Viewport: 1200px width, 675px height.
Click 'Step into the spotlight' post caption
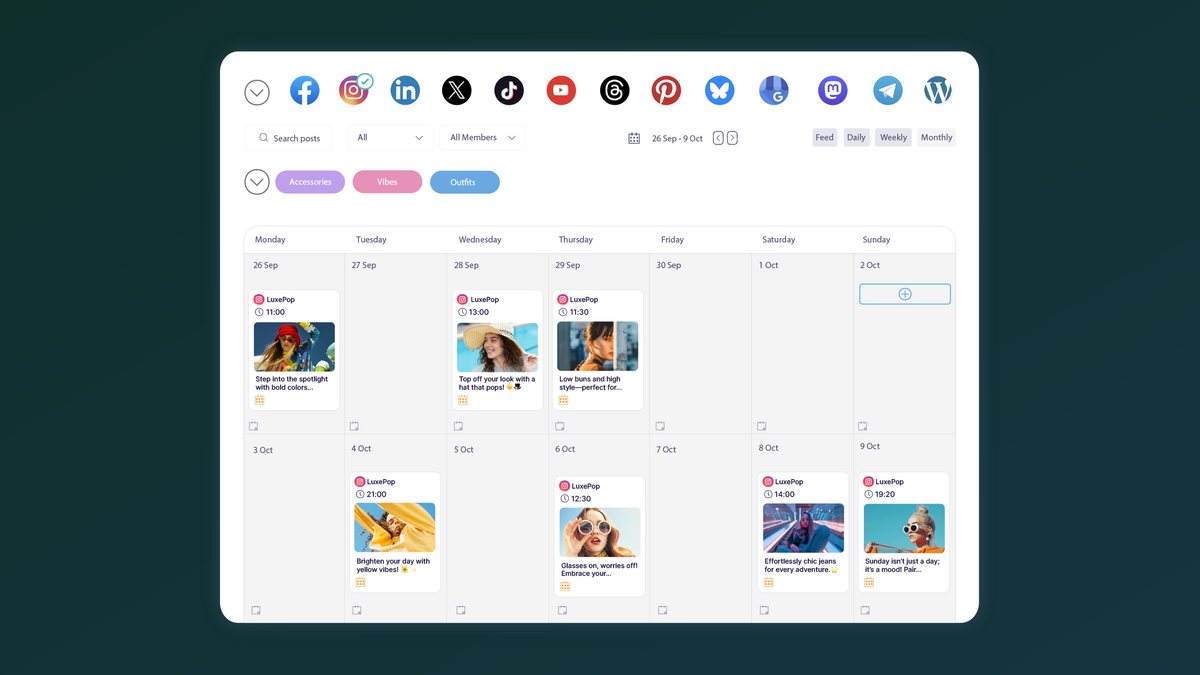(x=292, y=383)
